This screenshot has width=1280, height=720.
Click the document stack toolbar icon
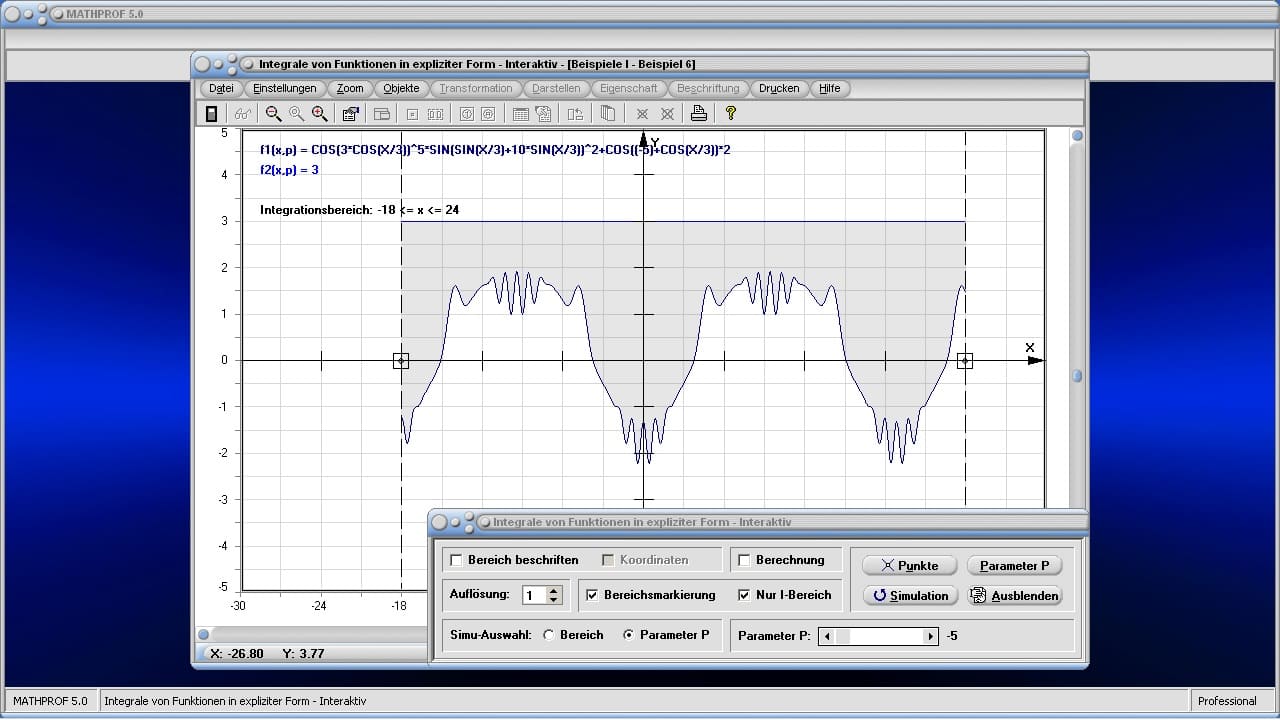point(543,114)
